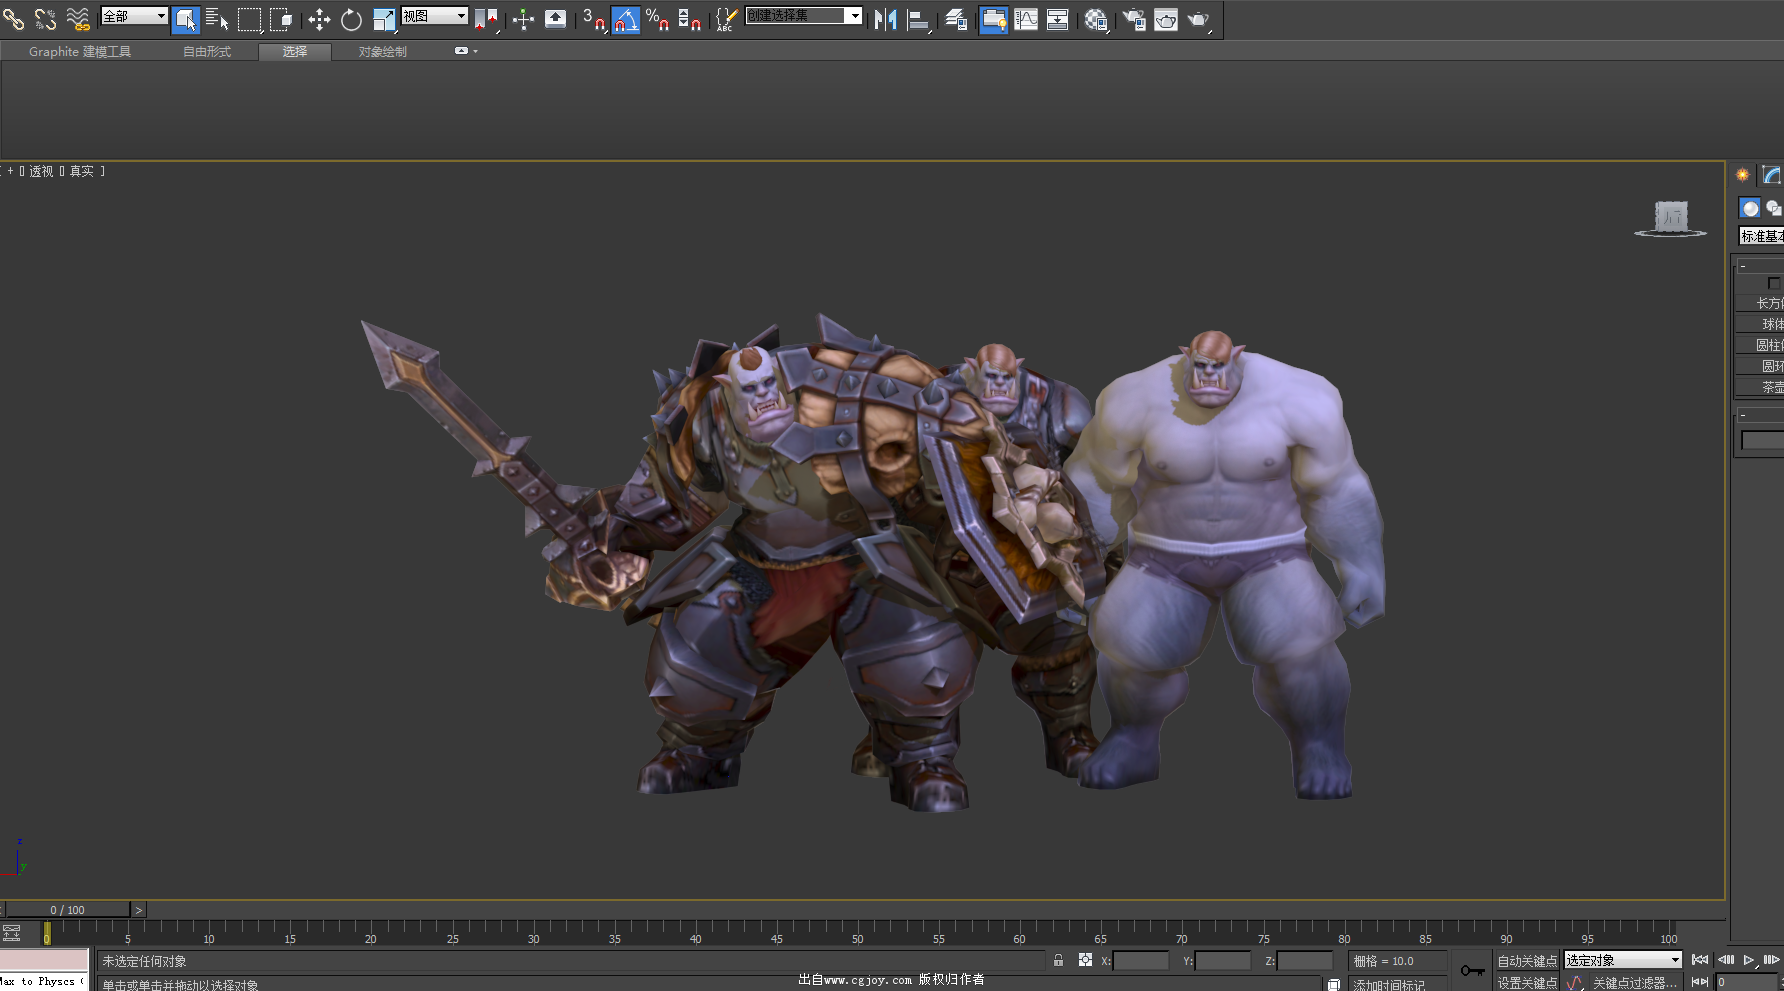Open the 全部 selection filter dropdown

[134, 16]
